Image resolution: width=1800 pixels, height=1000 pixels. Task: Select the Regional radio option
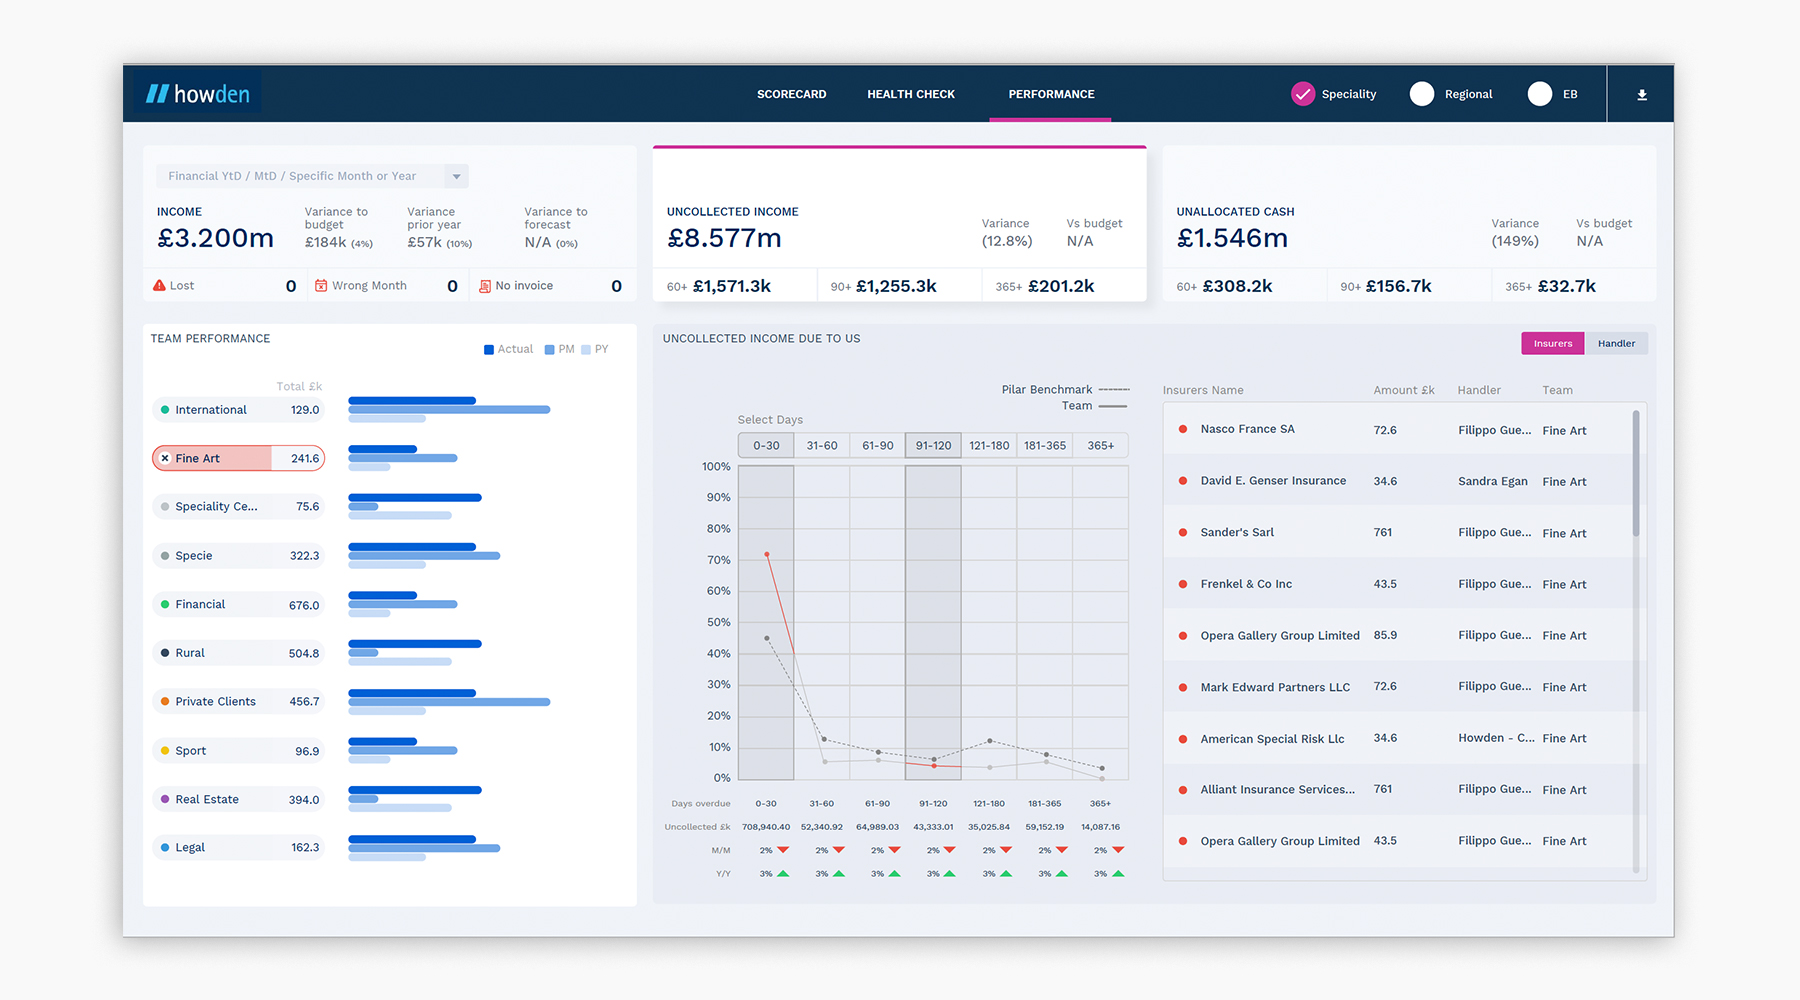[x=1421, y=94]
